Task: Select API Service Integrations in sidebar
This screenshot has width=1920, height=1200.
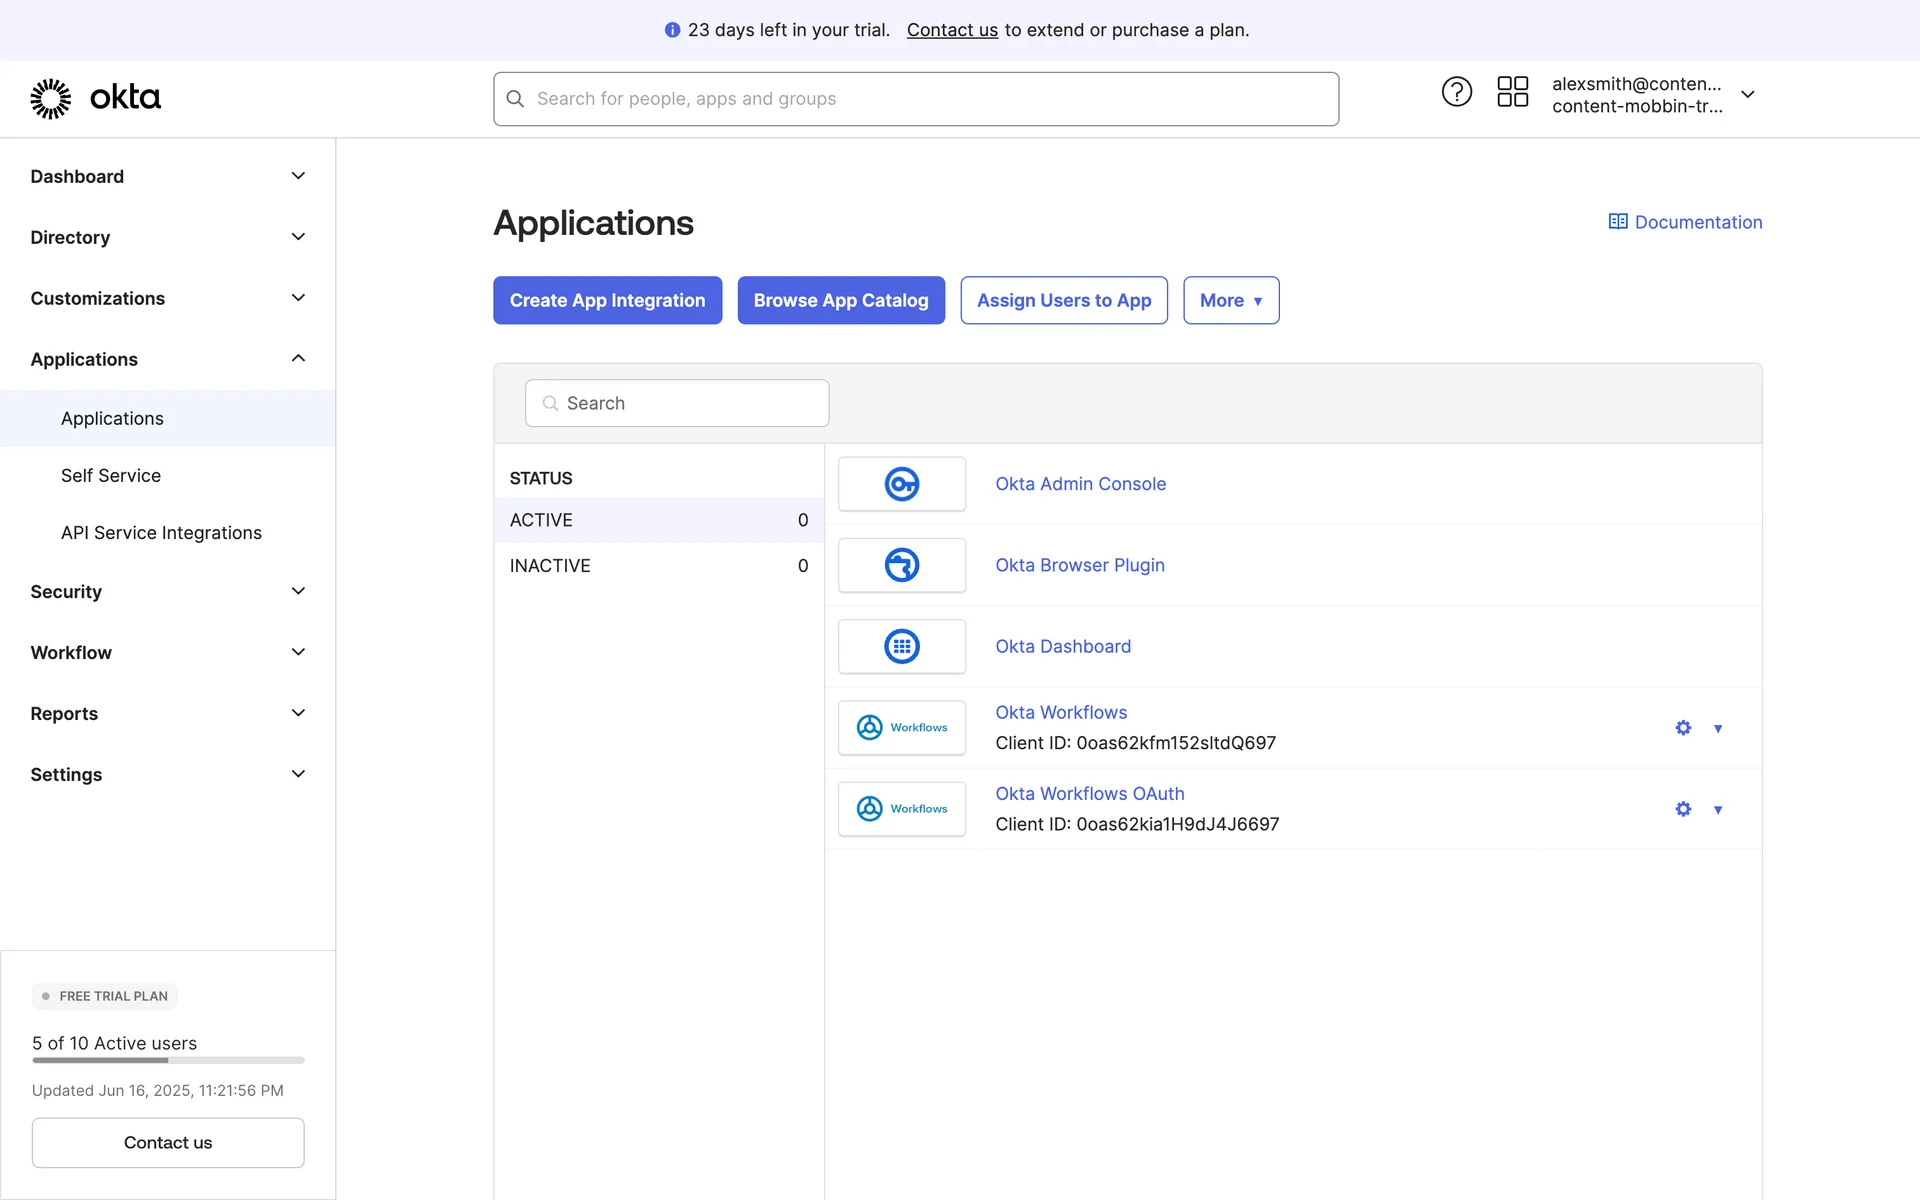Action: tap(161, 533)
